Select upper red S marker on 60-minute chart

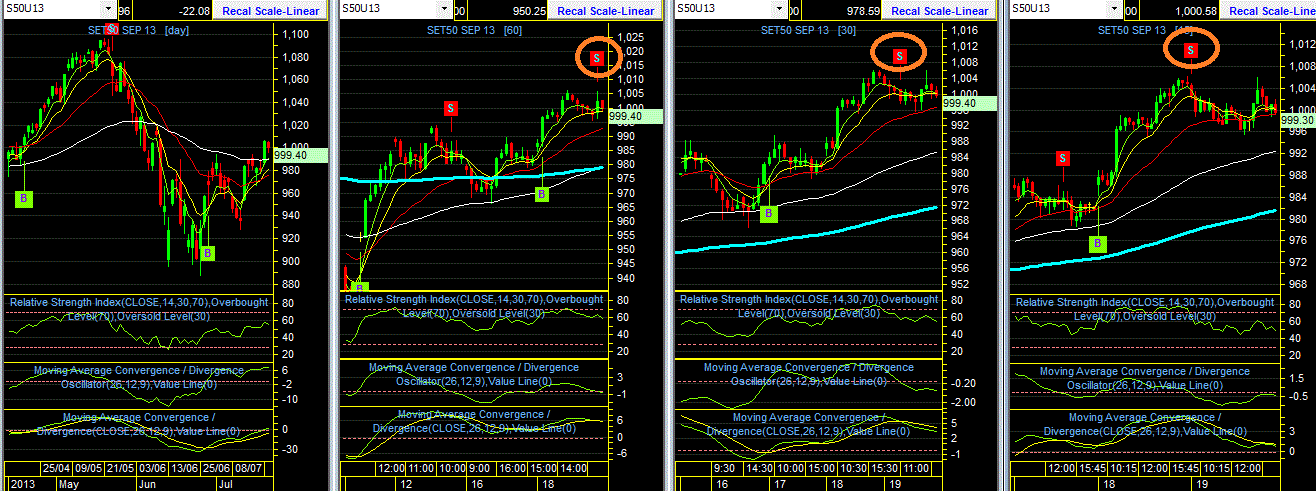click(x=597, y=58)
